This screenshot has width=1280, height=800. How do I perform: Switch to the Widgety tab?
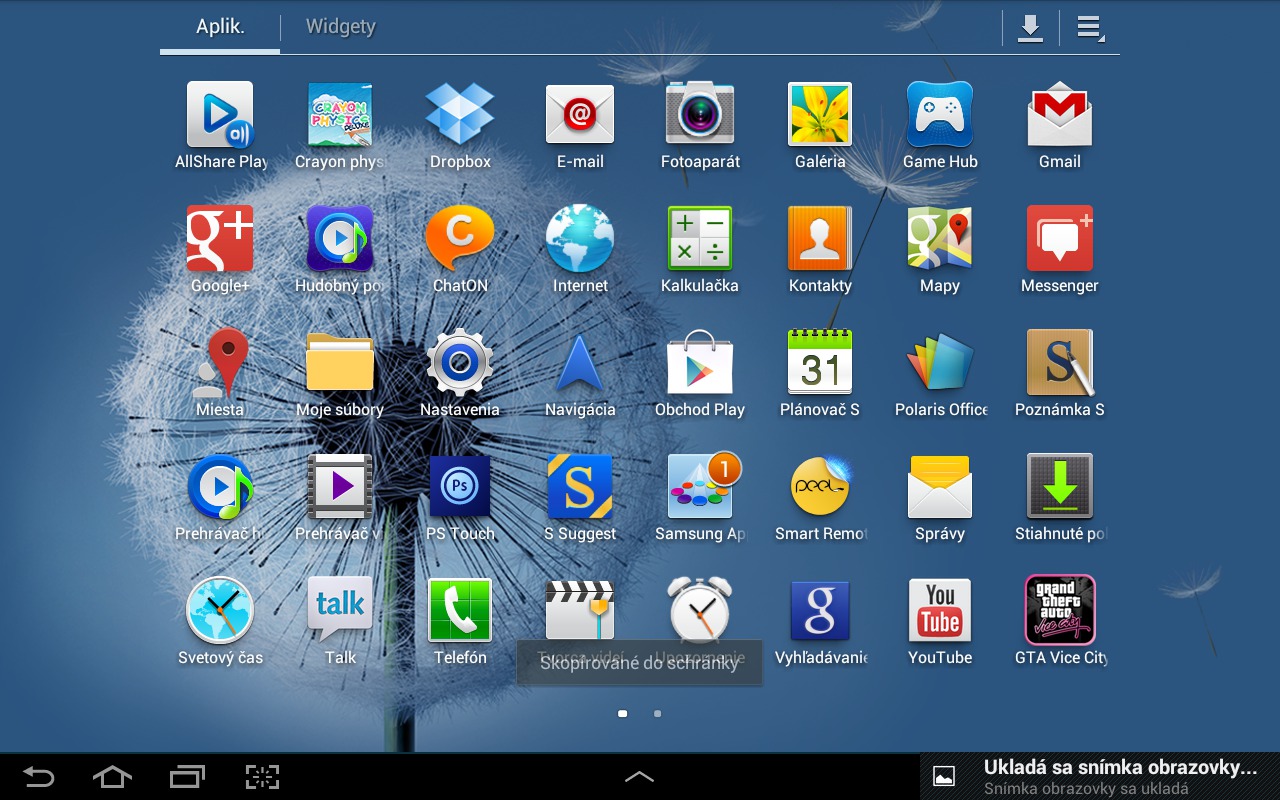click(x=338, y=27)
